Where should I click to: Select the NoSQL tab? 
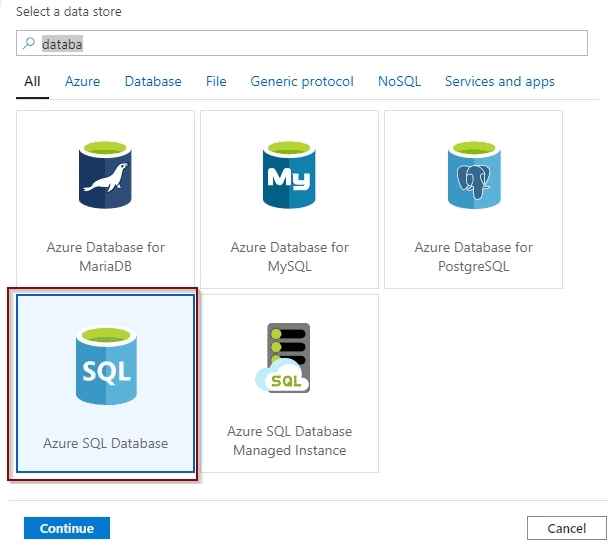point(399,81)
